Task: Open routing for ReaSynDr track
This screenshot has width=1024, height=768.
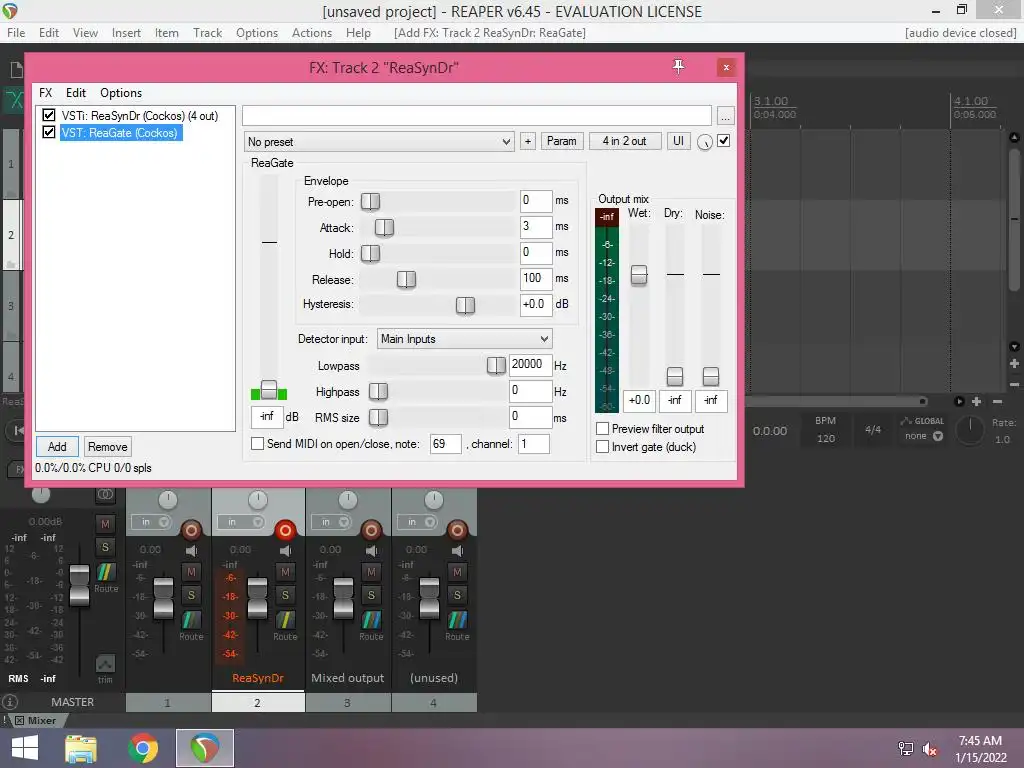Action: tap(285, 619)
